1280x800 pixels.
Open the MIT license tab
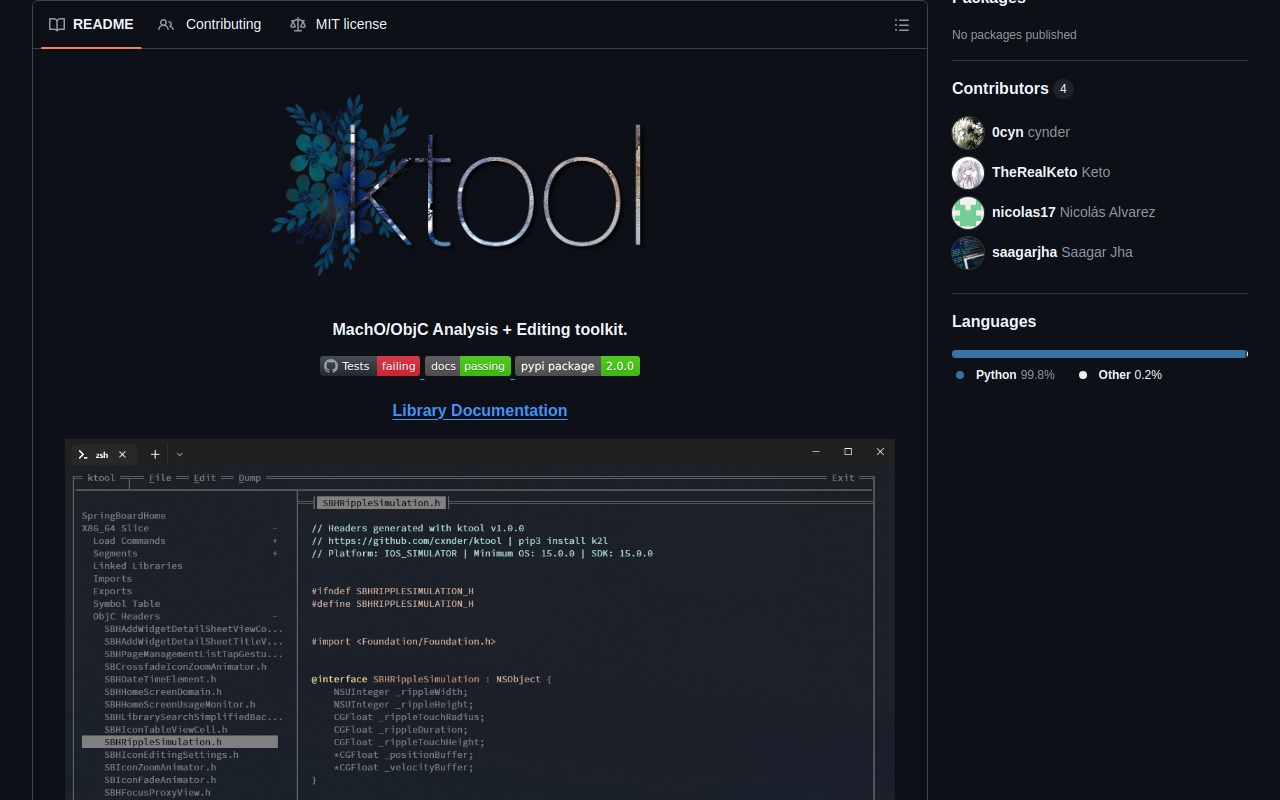coord(338,24)
